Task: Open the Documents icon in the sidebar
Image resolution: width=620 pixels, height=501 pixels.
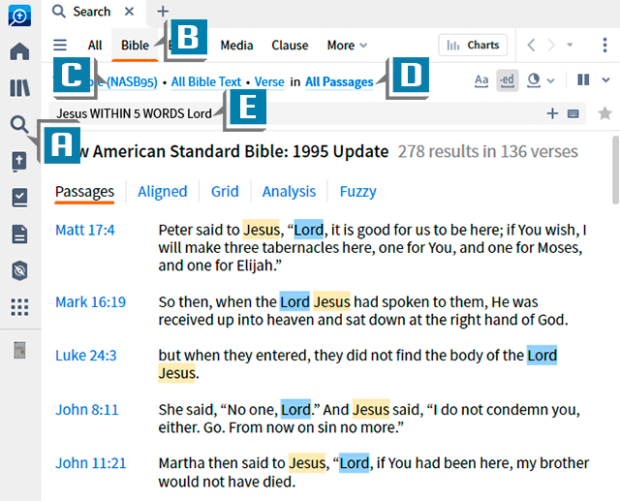Action: pyautogui.click(x=19, y=234)
